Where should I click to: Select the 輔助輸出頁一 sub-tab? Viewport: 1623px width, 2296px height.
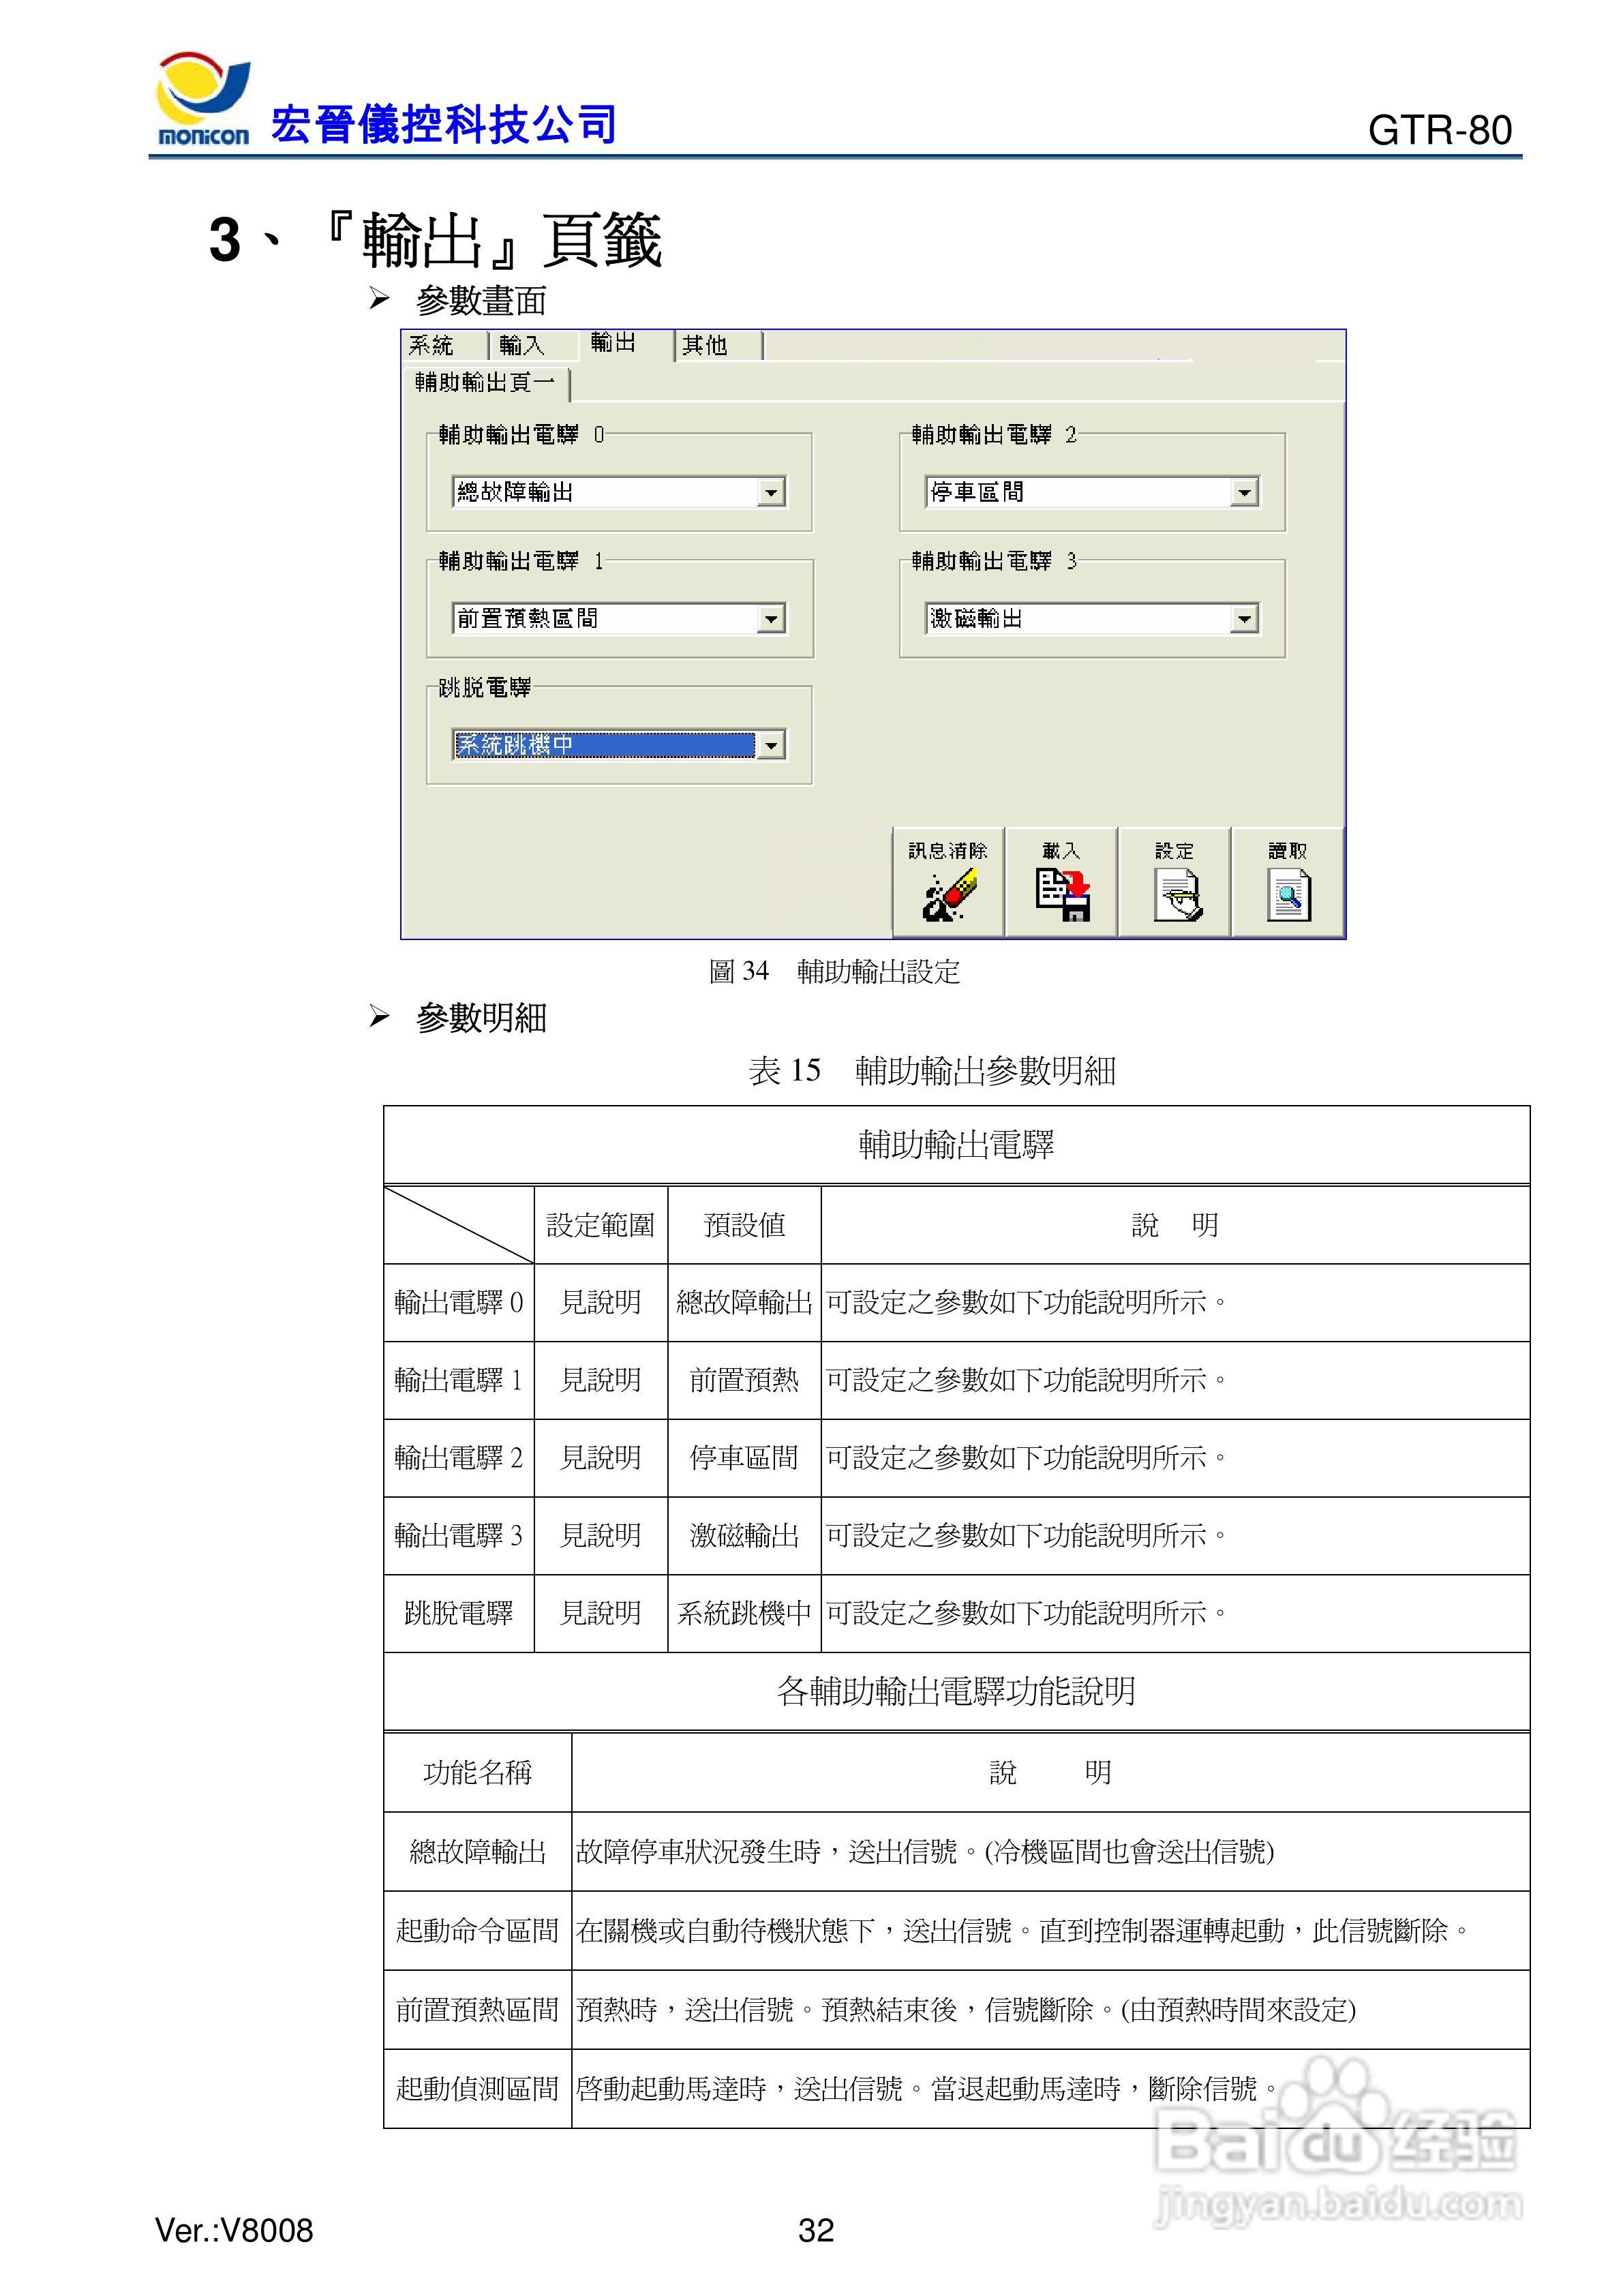coord(485,382)
